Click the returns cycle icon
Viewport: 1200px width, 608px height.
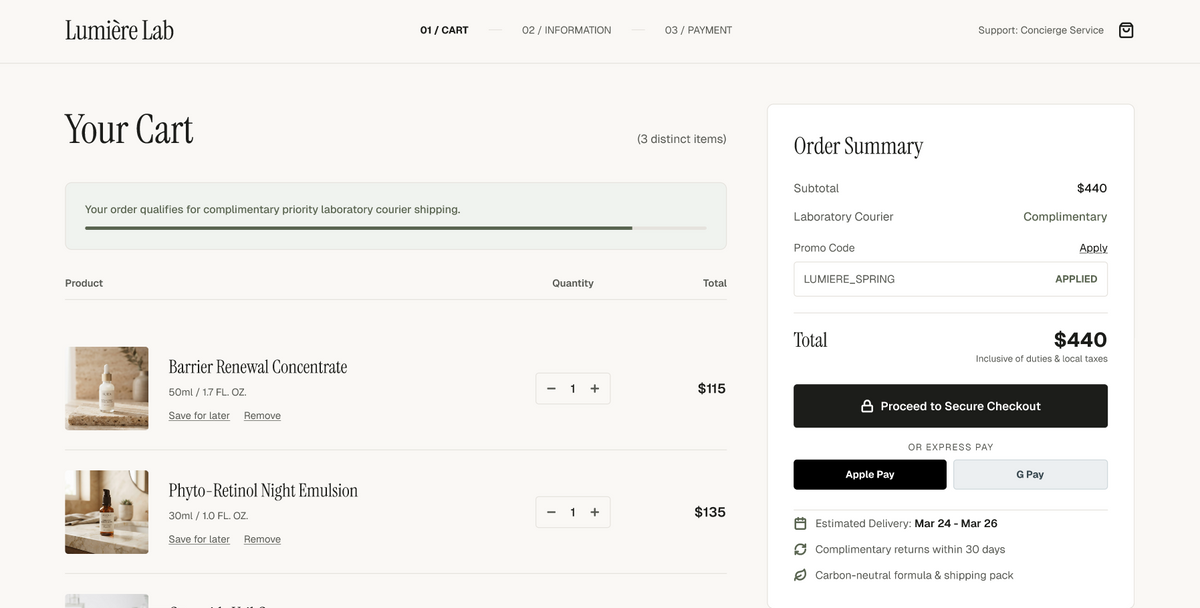point(800,549)
